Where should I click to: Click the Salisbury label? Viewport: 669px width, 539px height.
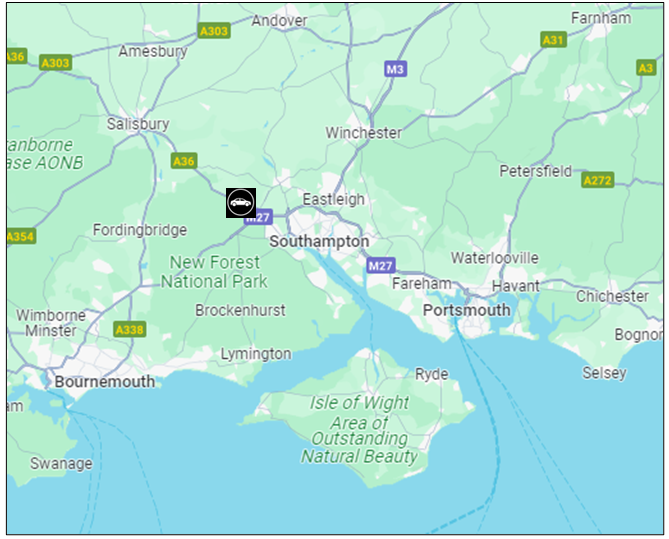coord(138,124)
